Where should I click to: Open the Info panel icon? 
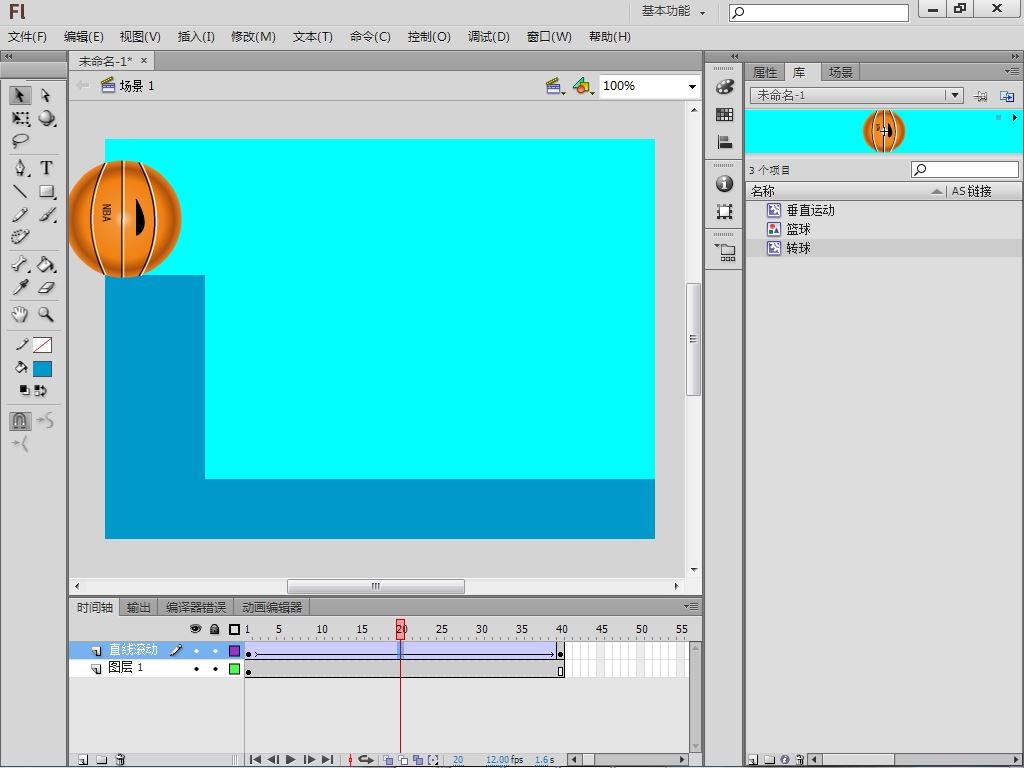point(724,184)
